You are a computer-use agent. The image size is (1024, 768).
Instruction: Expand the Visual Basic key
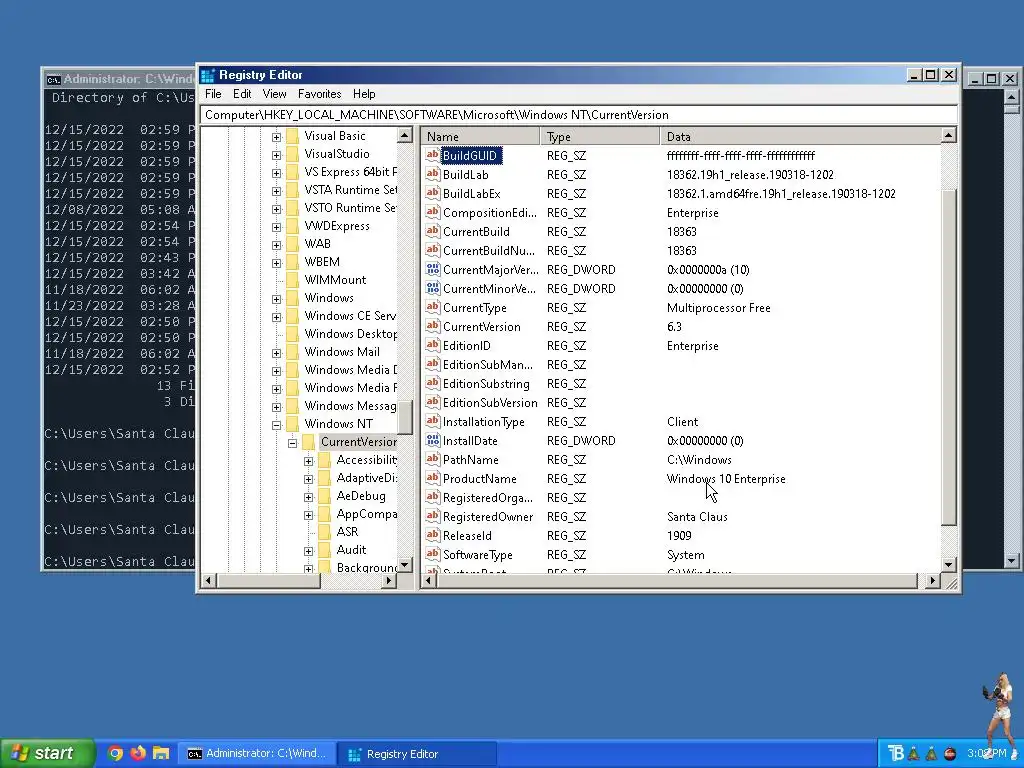(x=276, y=137)
